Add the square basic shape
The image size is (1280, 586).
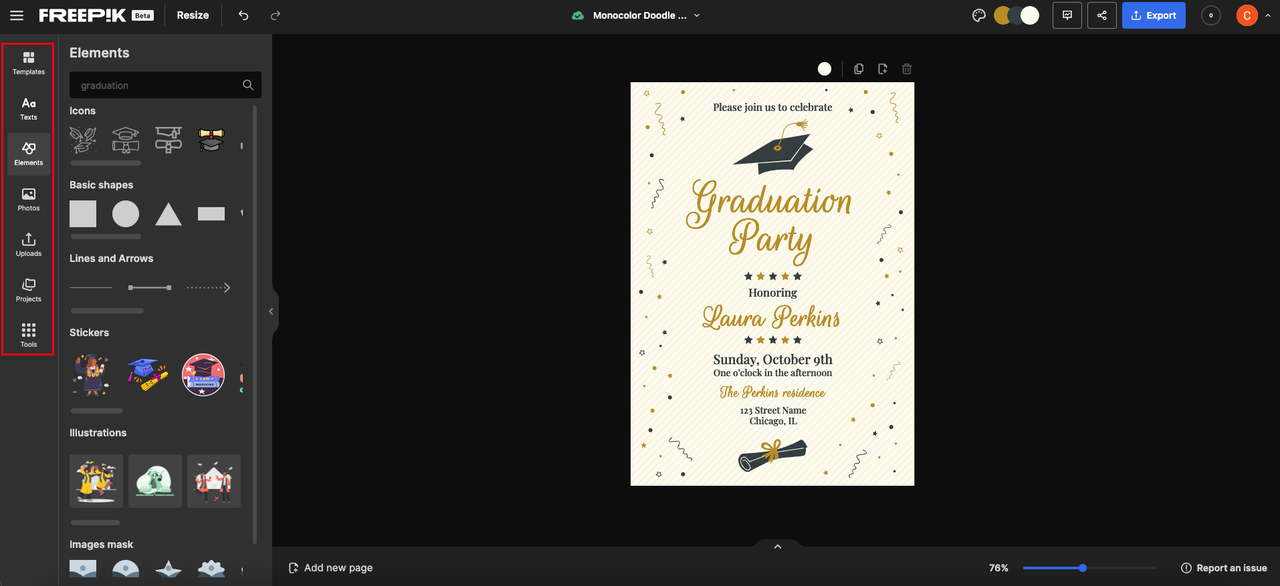83,213
